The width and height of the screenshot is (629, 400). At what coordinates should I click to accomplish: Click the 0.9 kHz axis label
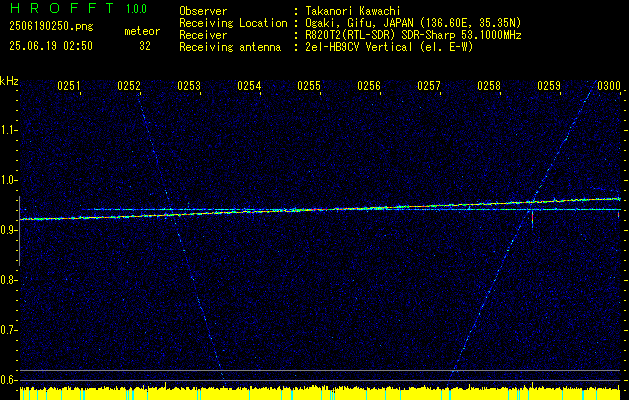[8, 230]
